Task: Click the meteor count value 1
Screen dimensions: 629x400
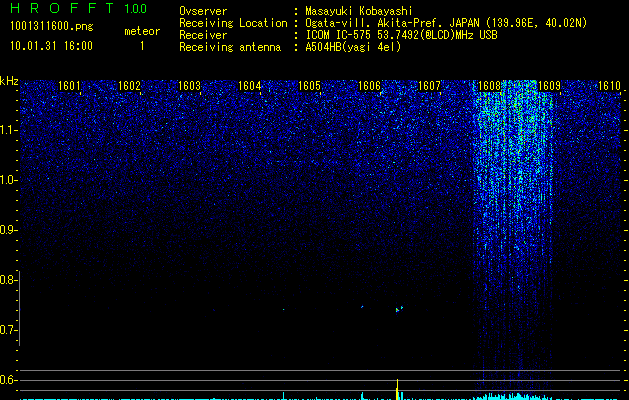Action: click(x=142, y=46)
